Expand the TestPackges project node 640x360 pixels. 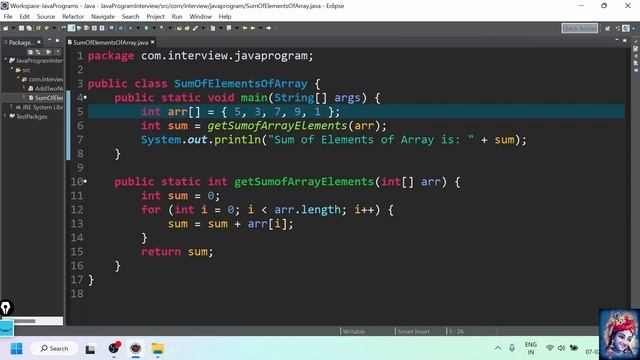pyautogui.click(x=5, y=116)
